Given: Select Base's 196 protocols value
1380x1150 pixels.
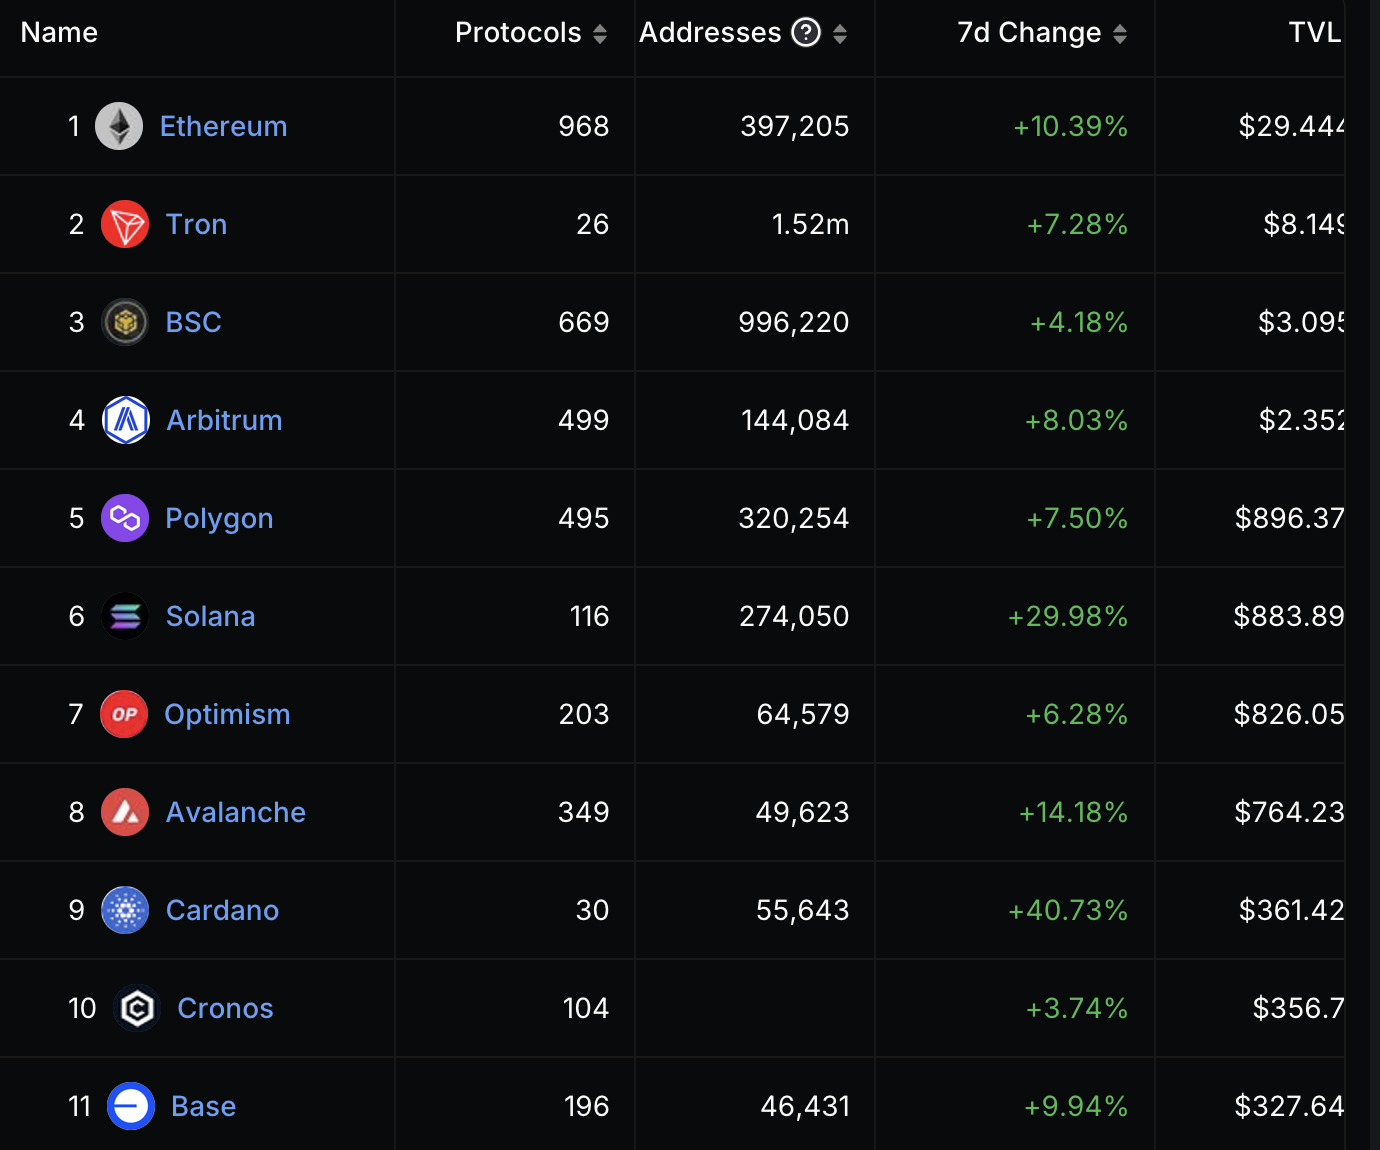Looking at the screenshot, I should (x=586, y=1106).
